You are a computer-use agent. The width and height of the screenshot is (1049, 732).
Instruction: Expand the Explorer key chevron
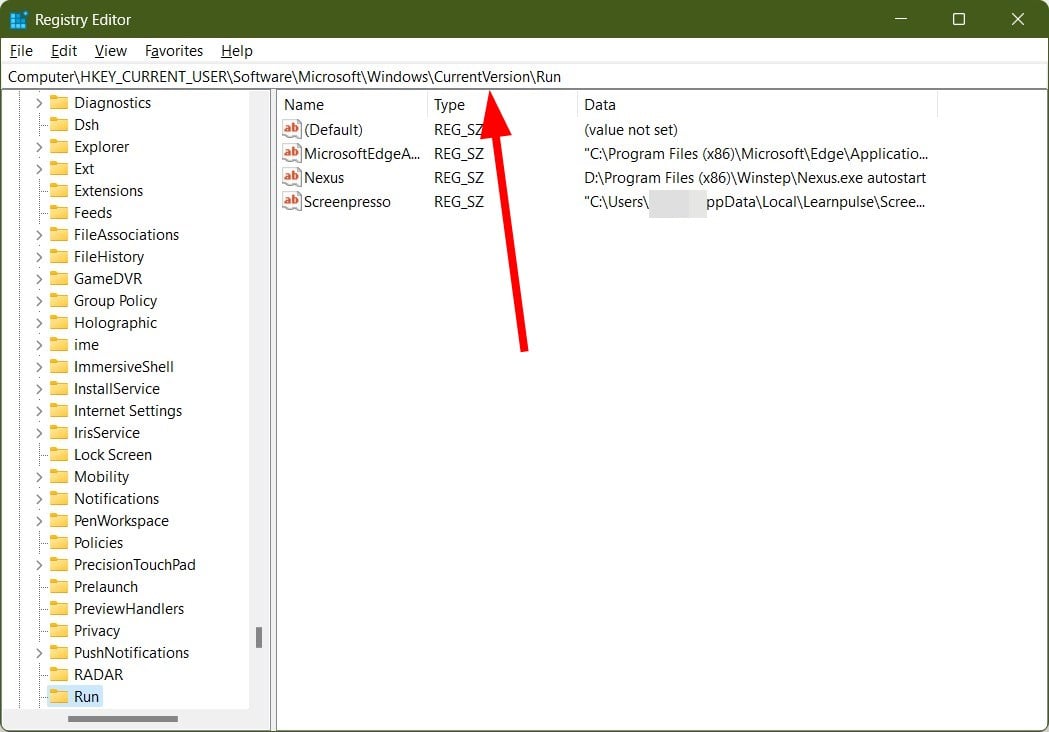39,147
